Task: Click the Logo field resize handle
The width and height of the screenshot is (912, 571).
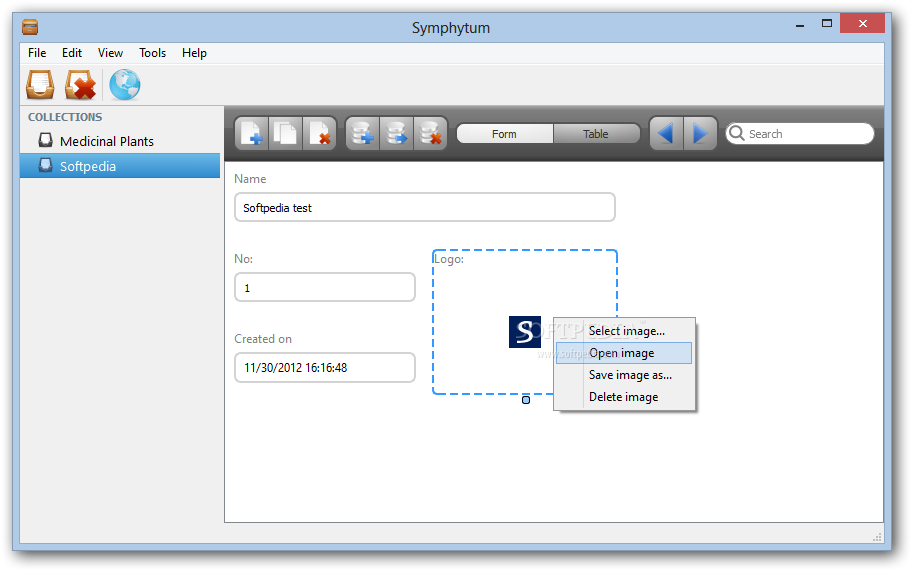Action: tap(526, 400)
